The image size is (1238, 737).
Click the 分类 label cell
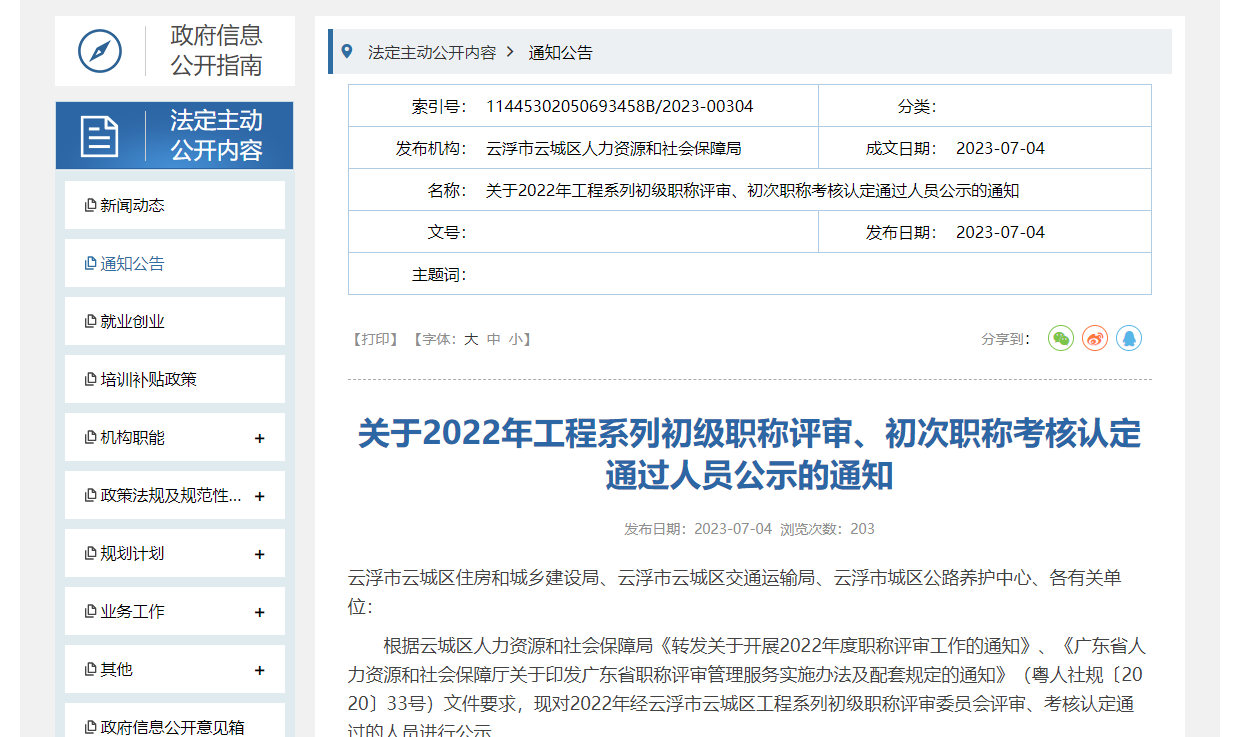click(x=918, y=106)
